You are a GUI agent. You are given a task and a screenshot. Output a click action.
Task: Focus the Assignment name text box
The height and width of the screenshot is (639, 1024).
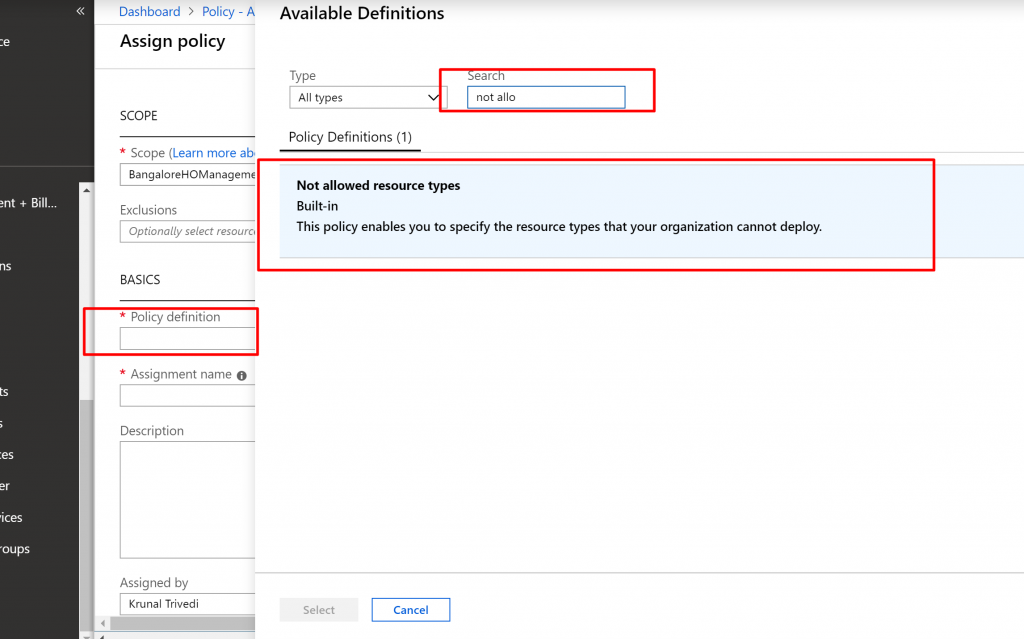[187, 396]
